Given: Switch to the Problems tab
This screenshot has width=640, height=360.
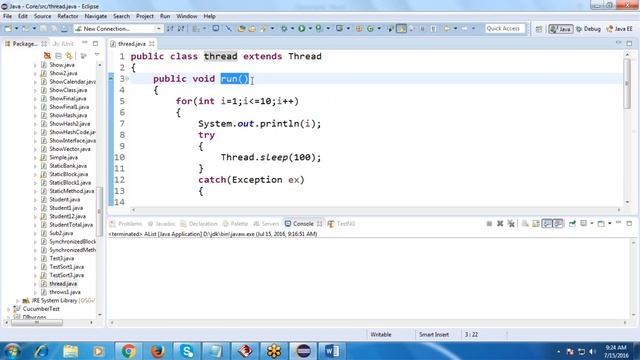Looking at the screenshot, I should click(126, 224).
